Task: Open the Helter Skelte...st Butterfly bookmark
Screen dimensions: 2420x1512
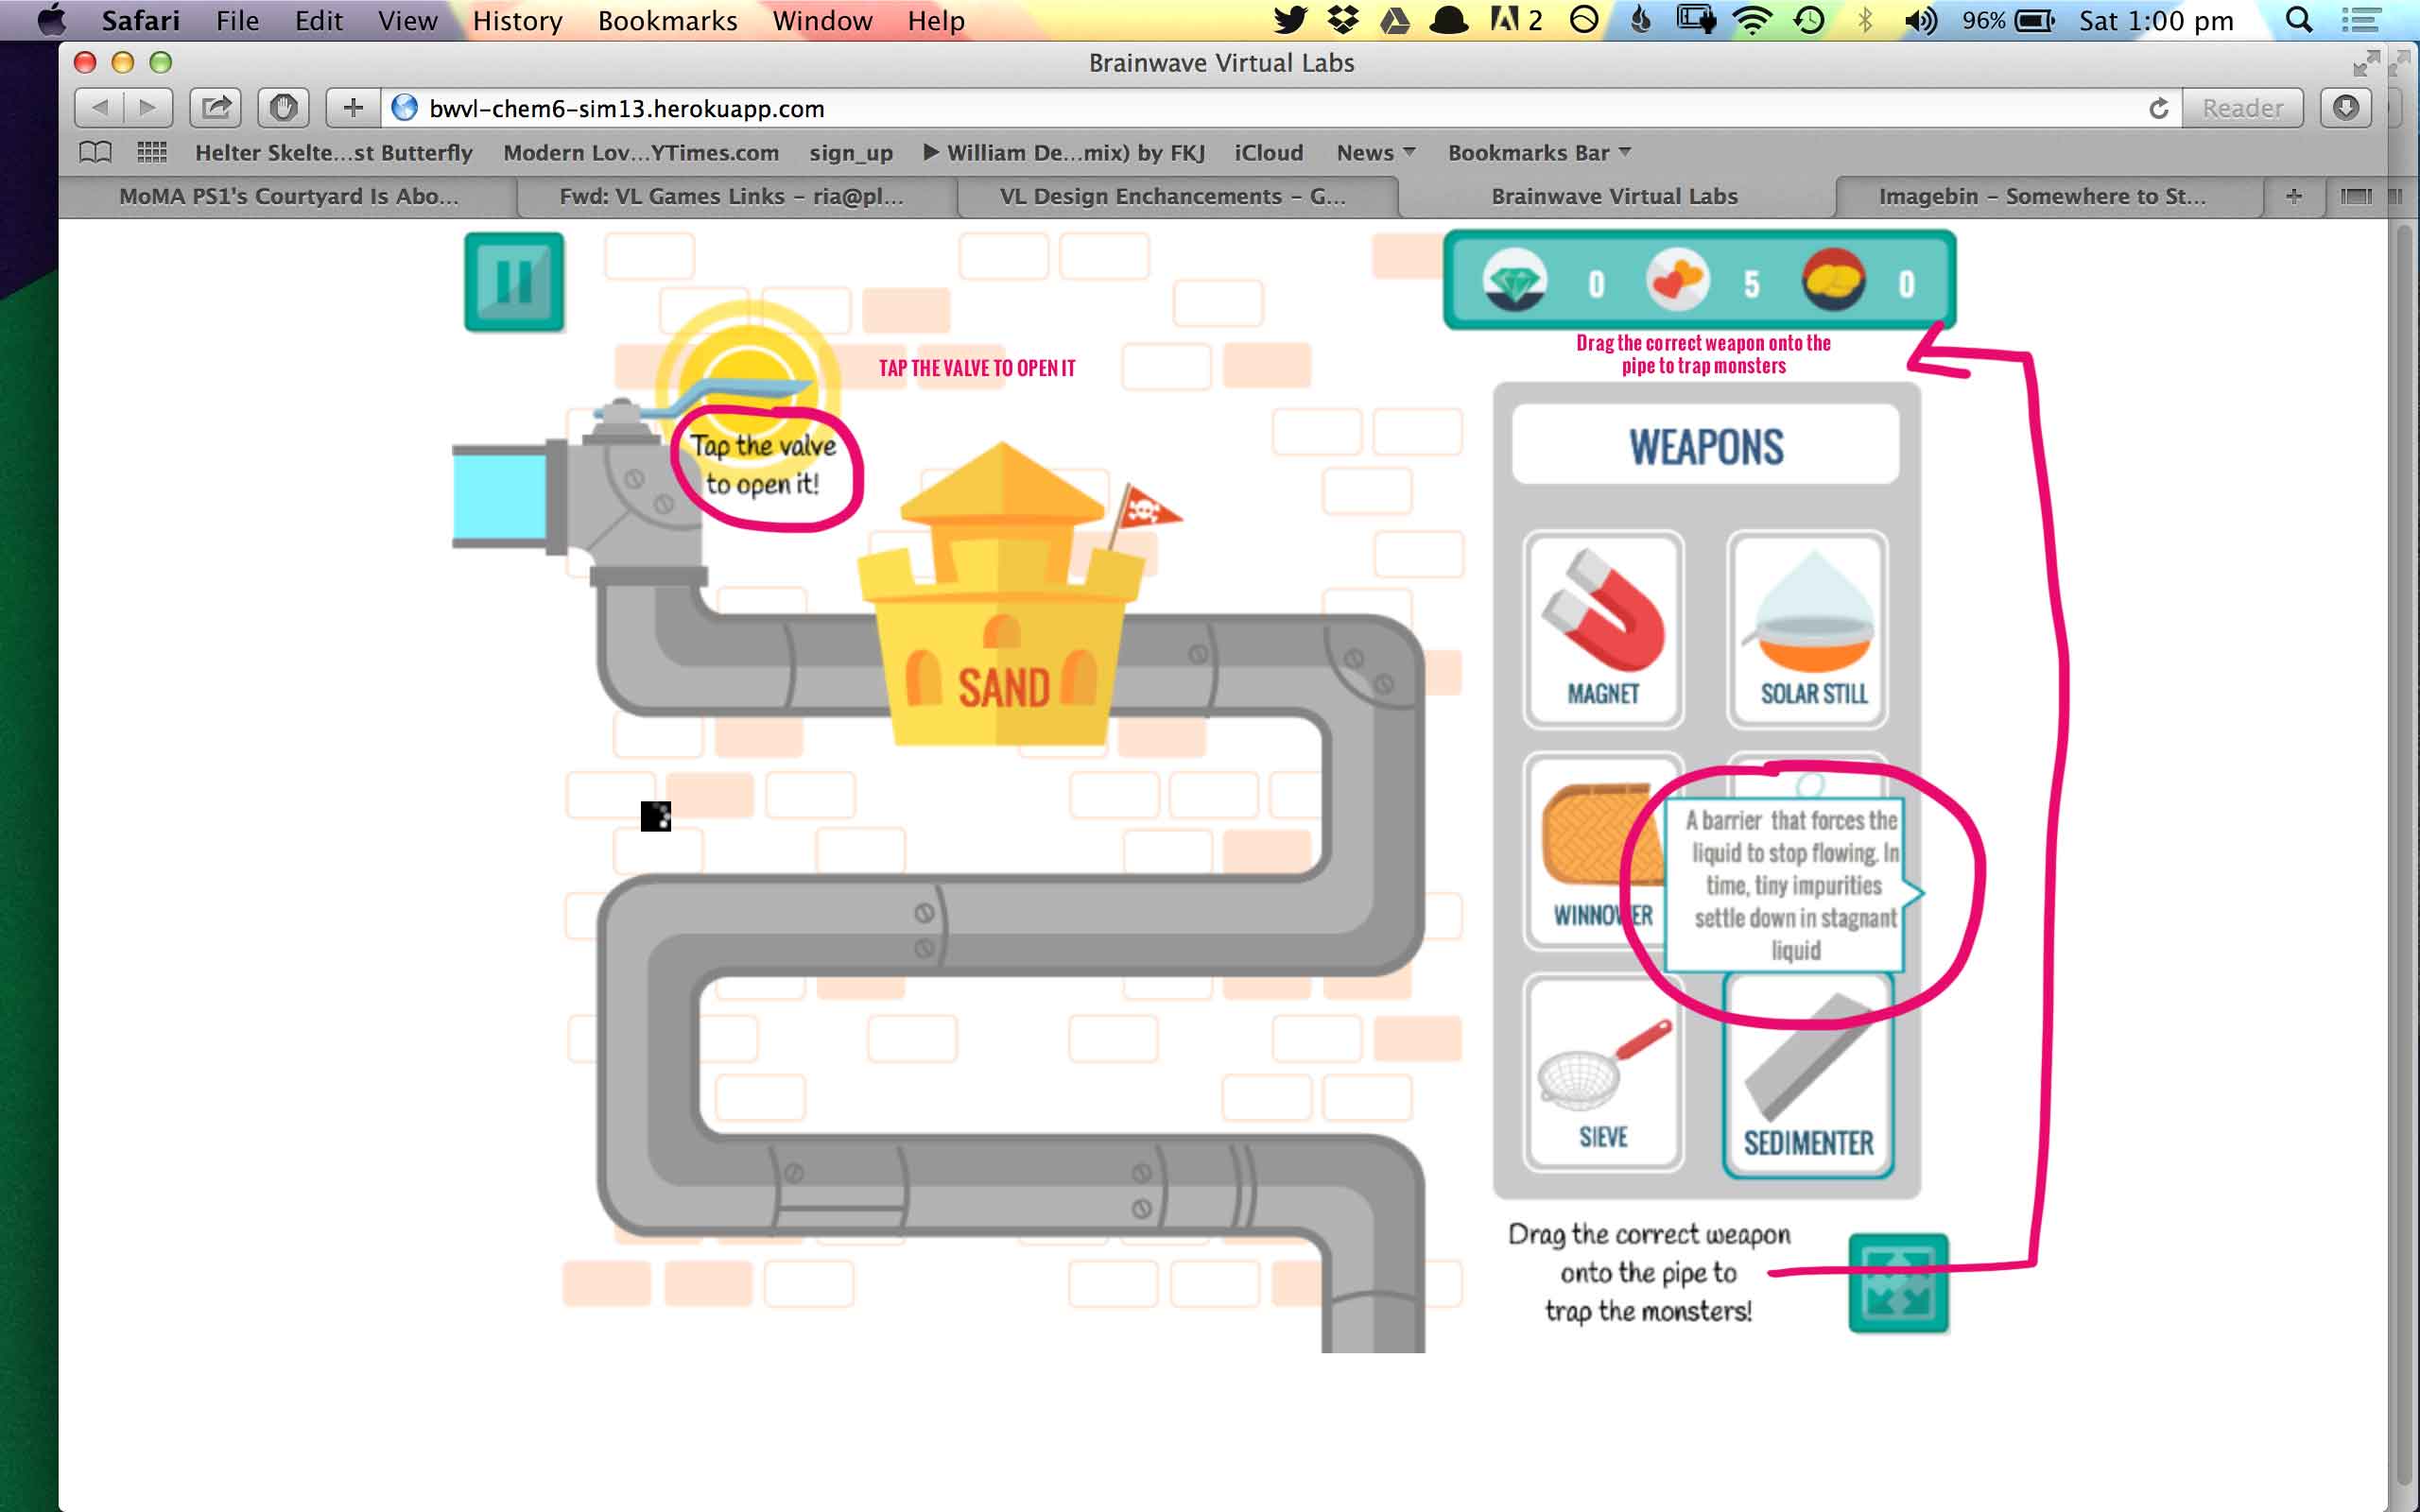Action: click(334, 153)
